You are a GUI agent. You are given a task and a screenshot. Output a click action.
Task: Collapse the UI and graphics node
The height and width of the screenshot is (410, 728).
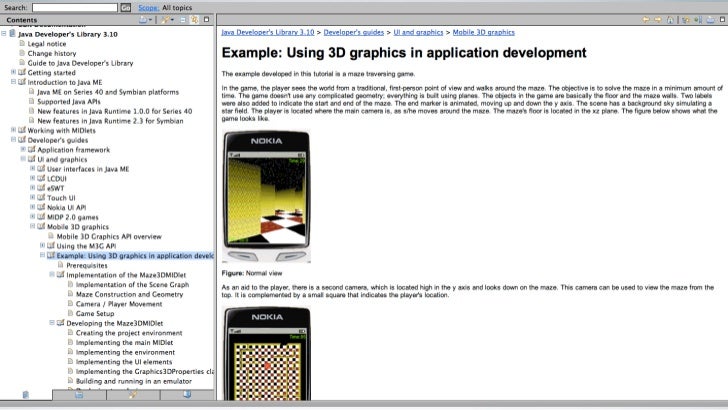(x=23, y=159)
